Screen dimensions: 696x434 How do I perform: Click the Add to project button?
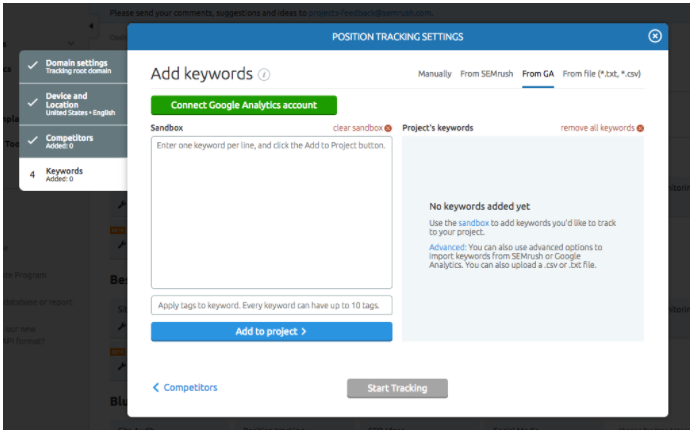coord(271,331)
